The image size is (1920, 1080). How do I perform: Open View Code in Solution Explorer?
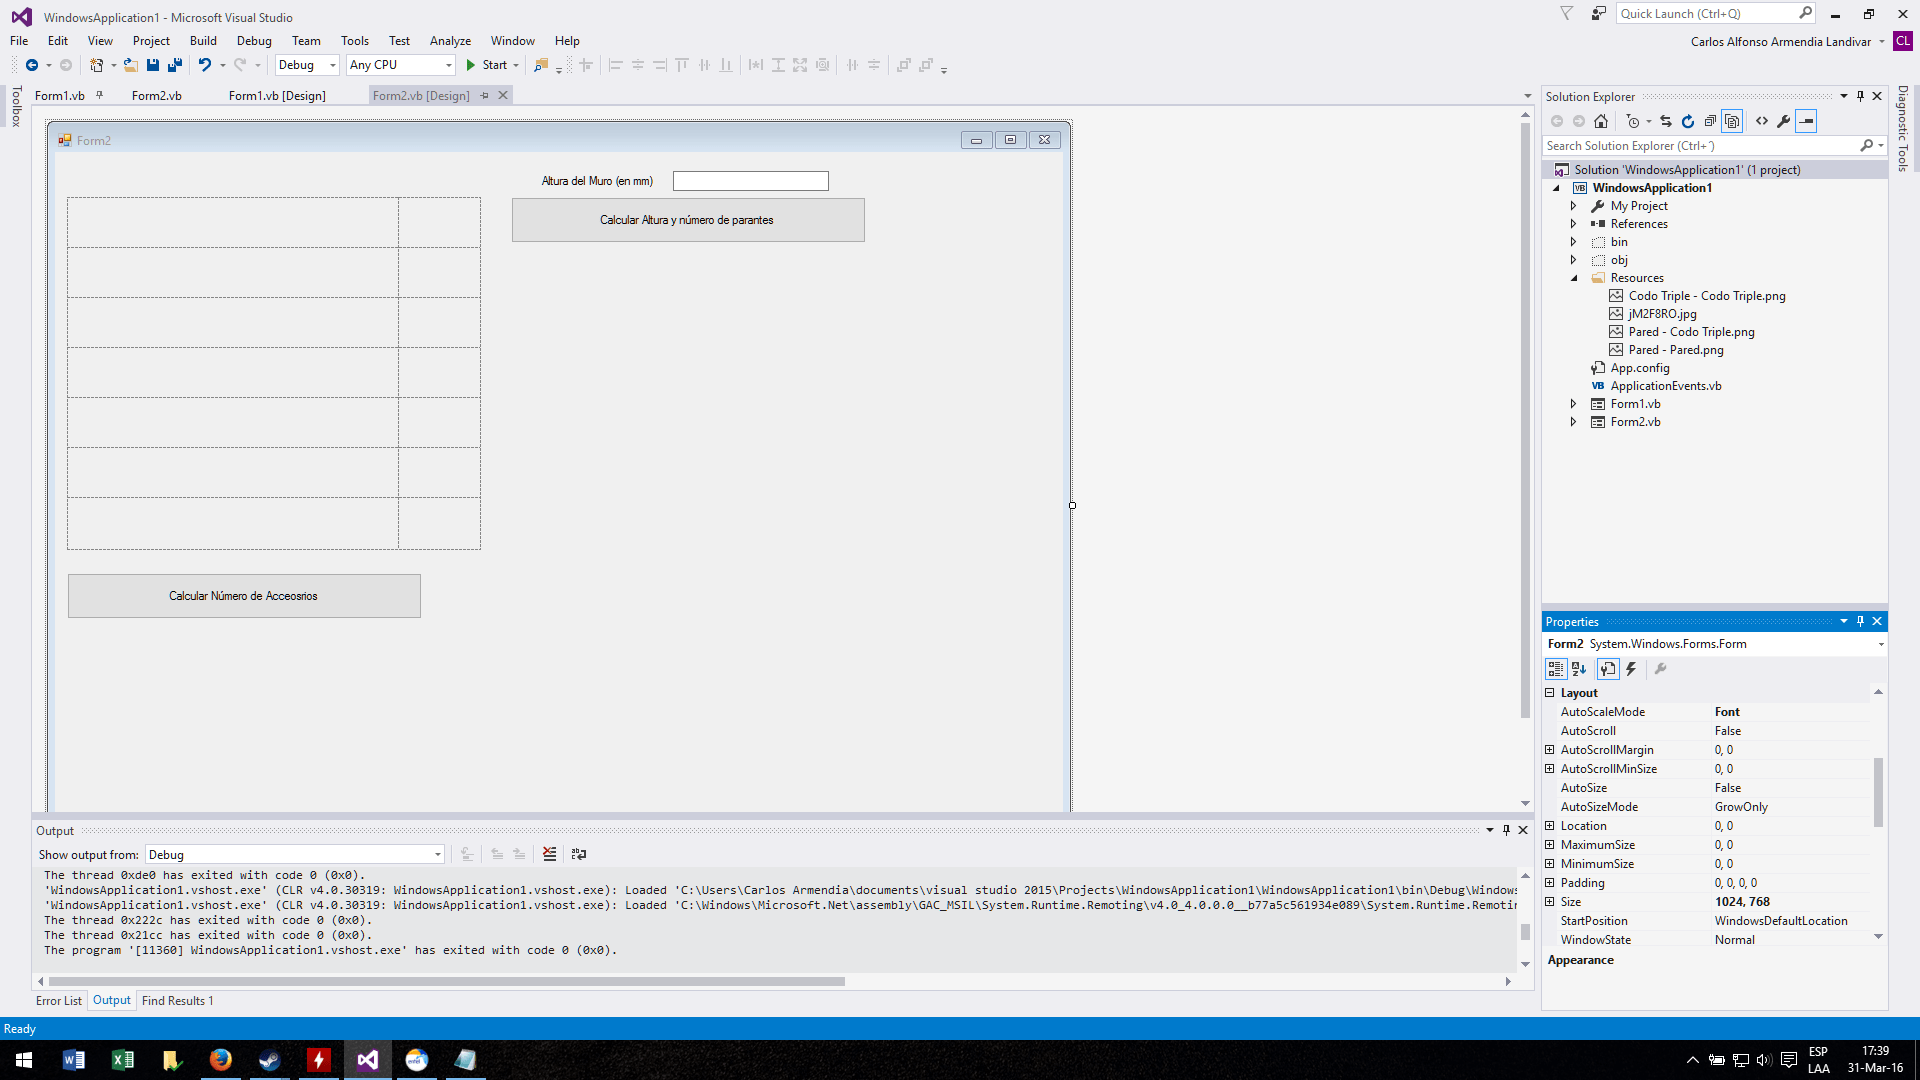coord(1762,121)
